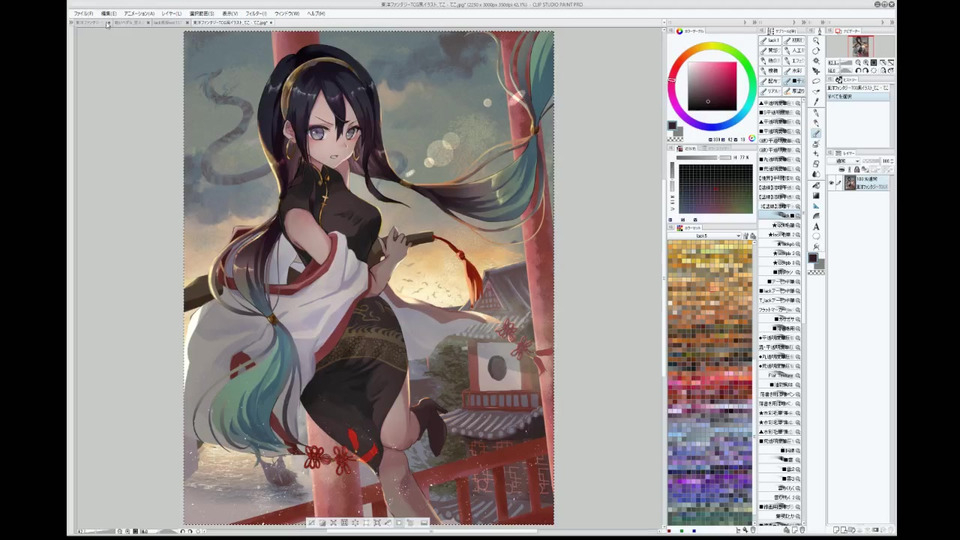The image size is (960, 540).
Task: Select the Balloon tool
Action: pyautogui.click(x=816, y=237)
